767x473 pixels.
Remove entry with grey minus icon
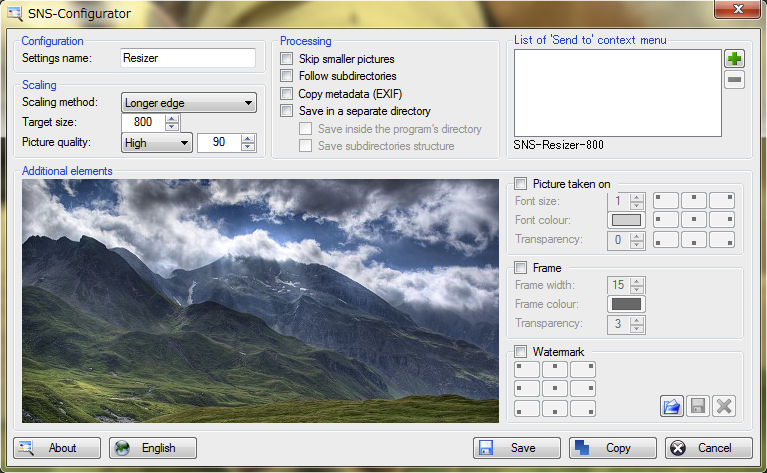click(734, 80)
